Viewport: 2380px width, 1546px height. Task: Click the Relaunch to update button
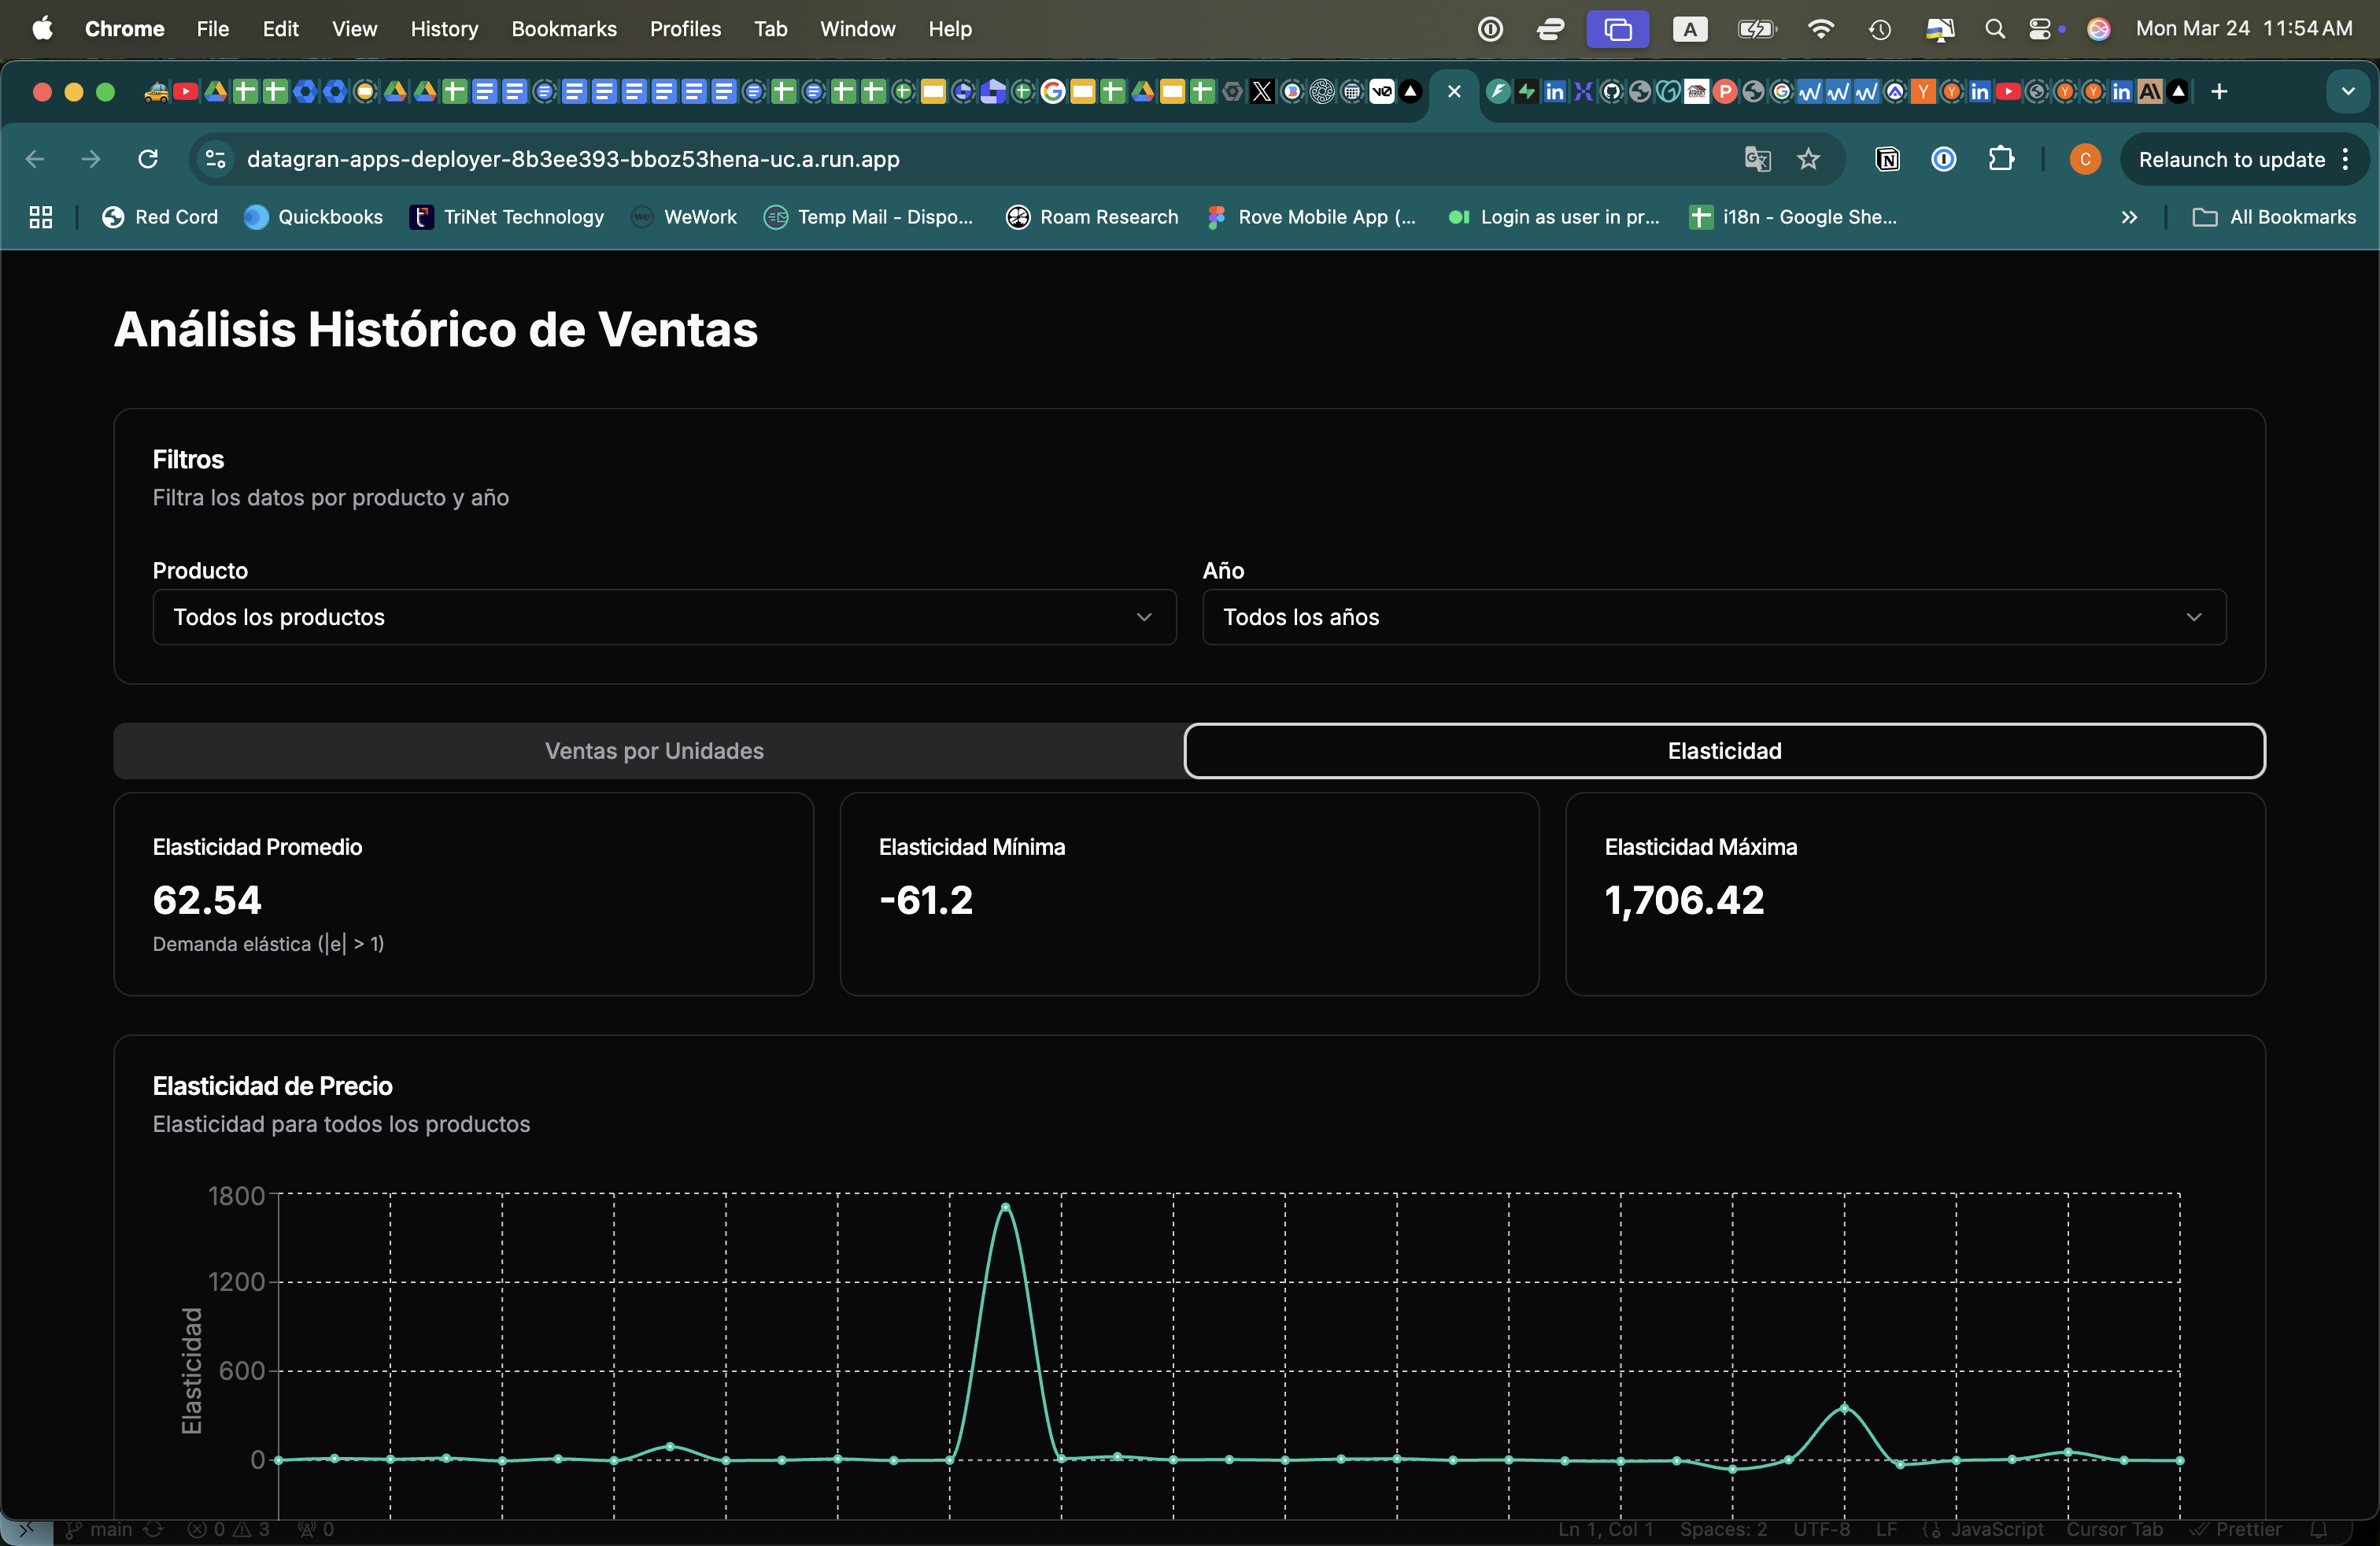(2231, 159)
